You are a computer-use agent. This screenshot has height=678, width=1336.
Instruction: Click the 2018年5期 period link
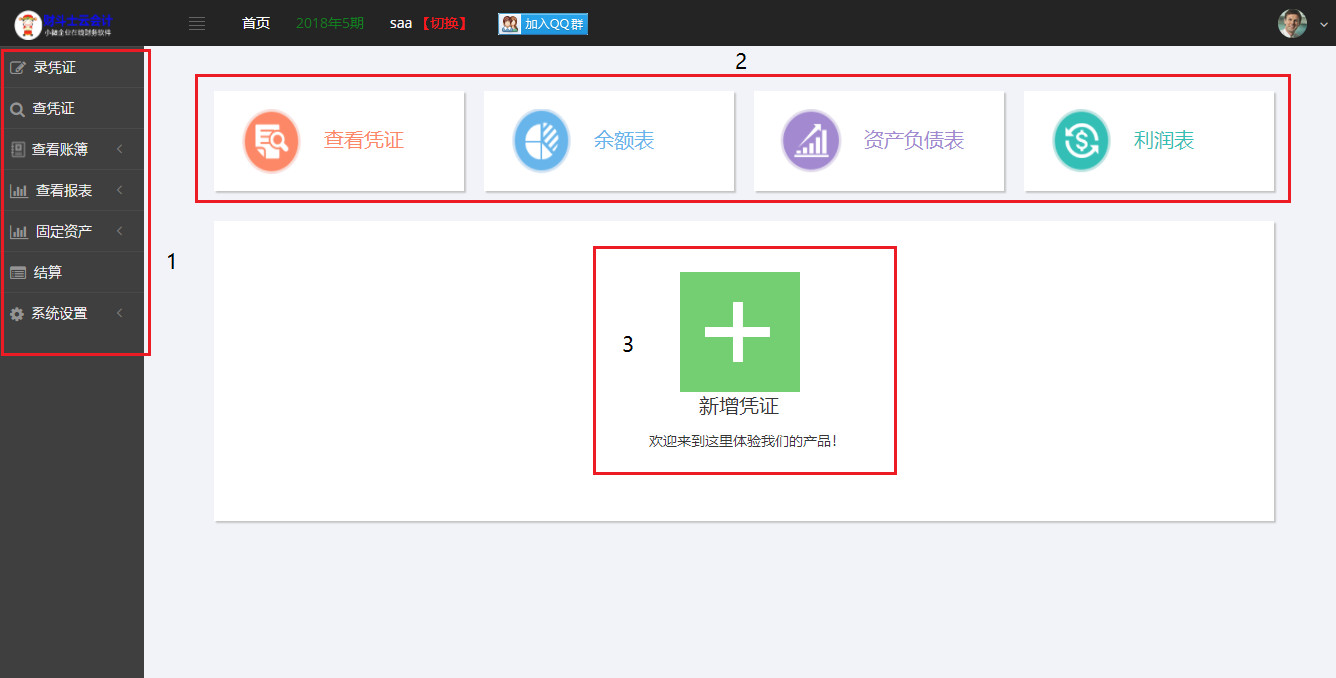(330, 23)
